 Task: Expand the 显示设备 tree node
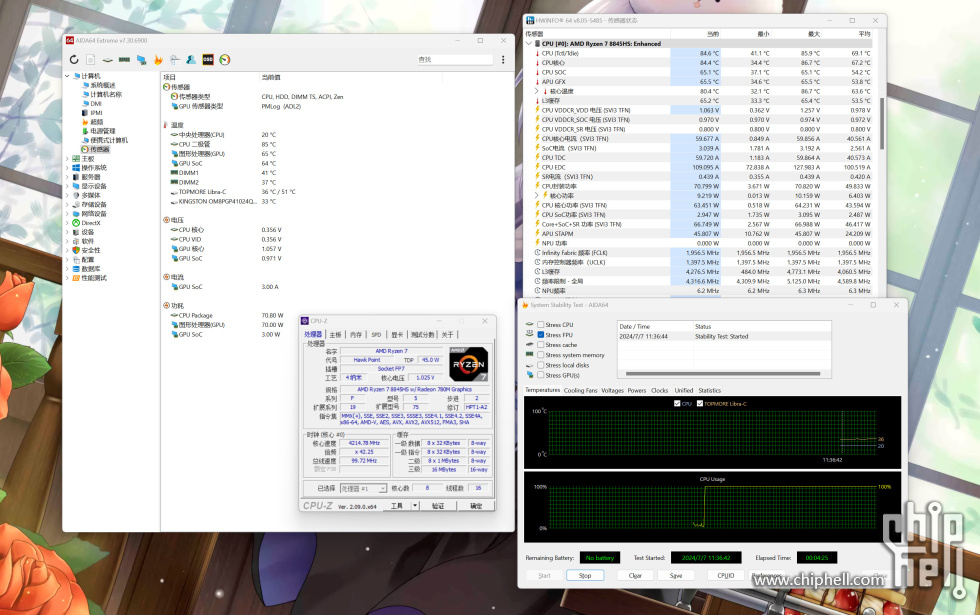click(68, 186)
